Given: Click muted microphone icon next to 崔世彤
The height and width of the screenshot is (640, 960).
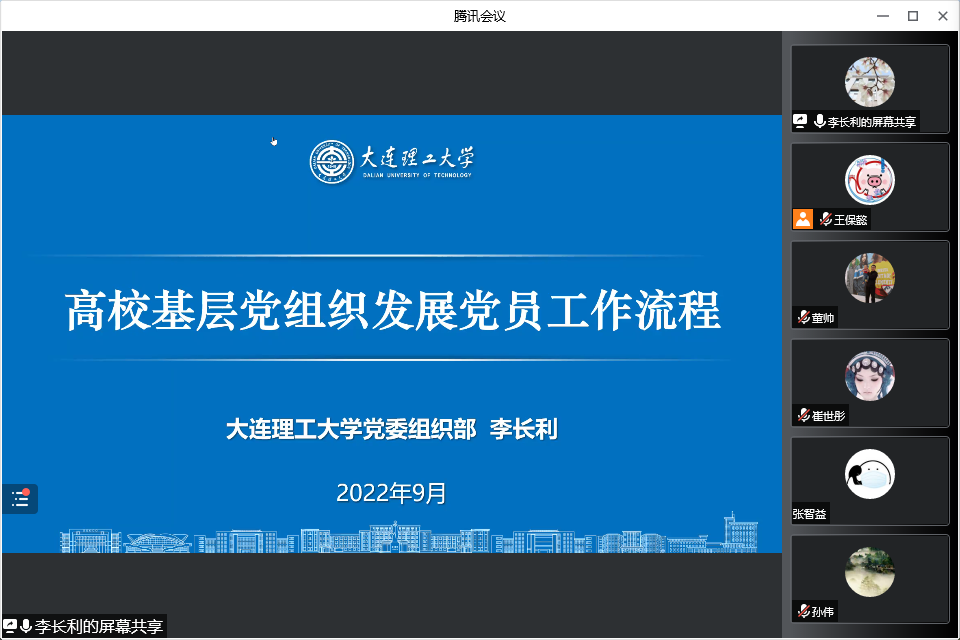Looking at the screenshot, I should (x=803, y=415).
